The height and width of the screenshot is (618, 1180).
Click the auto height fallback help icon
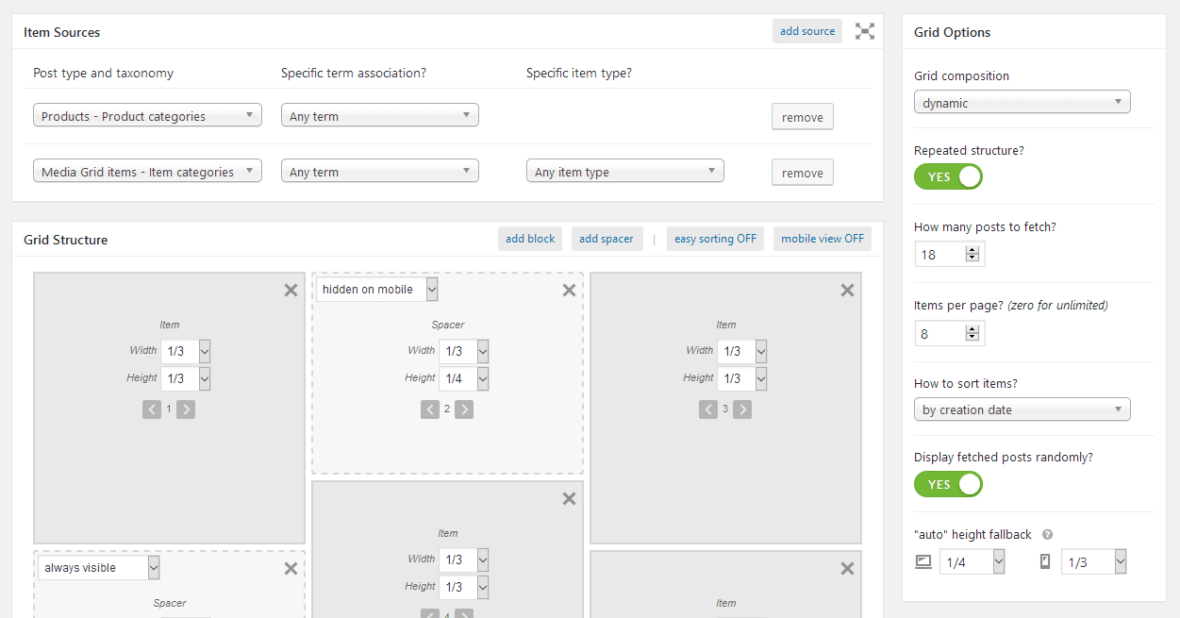point(1047,535)
